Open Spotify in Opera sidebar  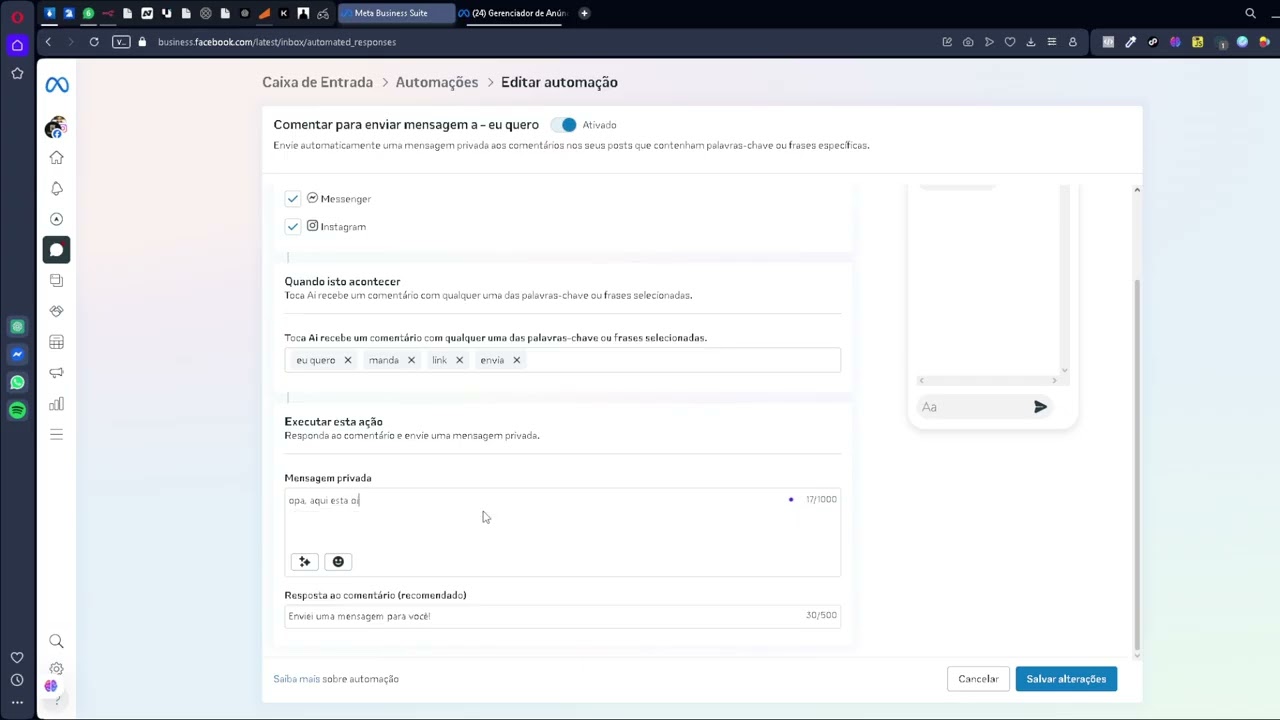tap(17, 410)
